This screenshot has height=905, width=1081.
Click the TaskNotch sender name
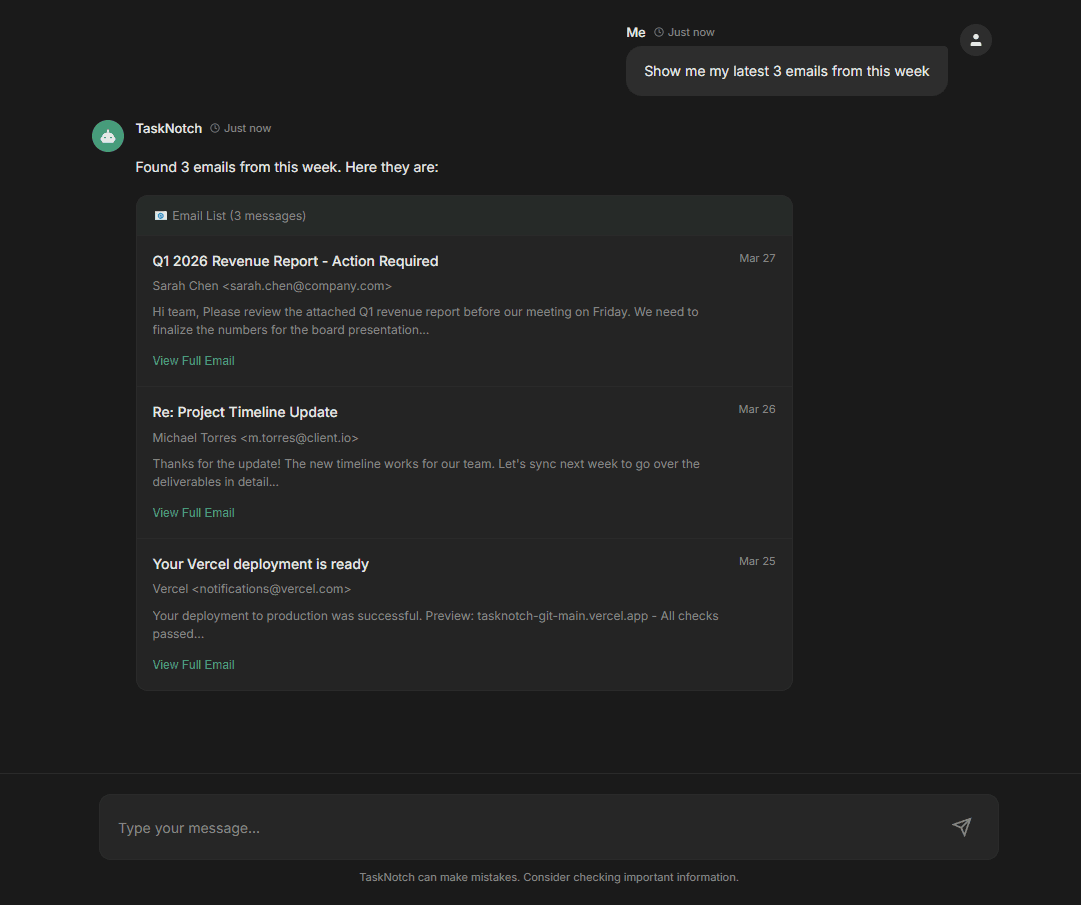[169, 128]
